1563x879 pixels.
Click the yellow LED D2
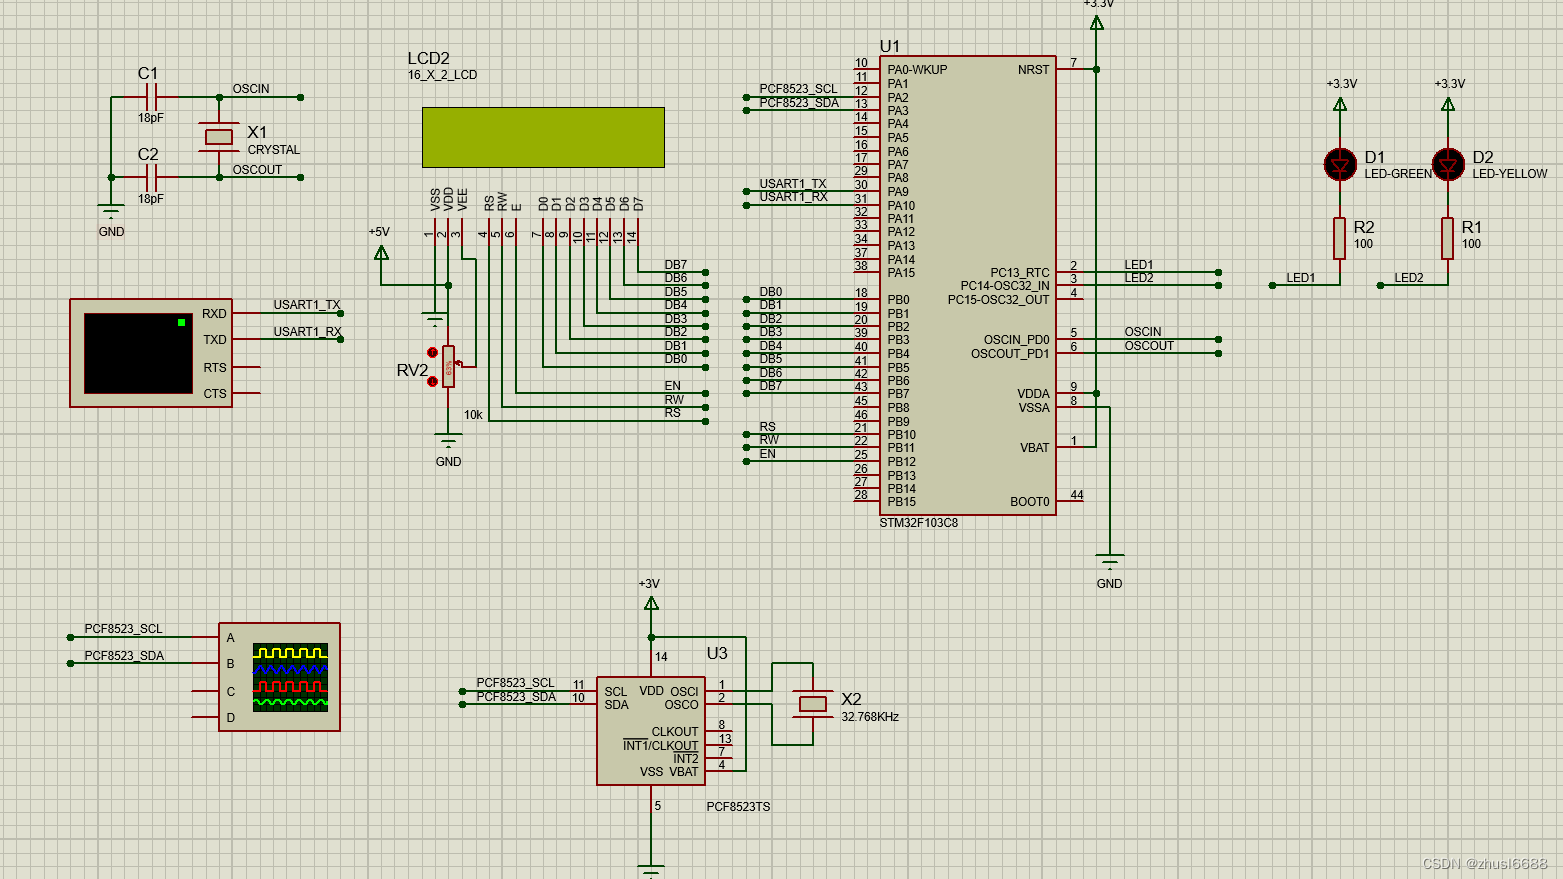pyautogui.click(x=1448, y=165)
